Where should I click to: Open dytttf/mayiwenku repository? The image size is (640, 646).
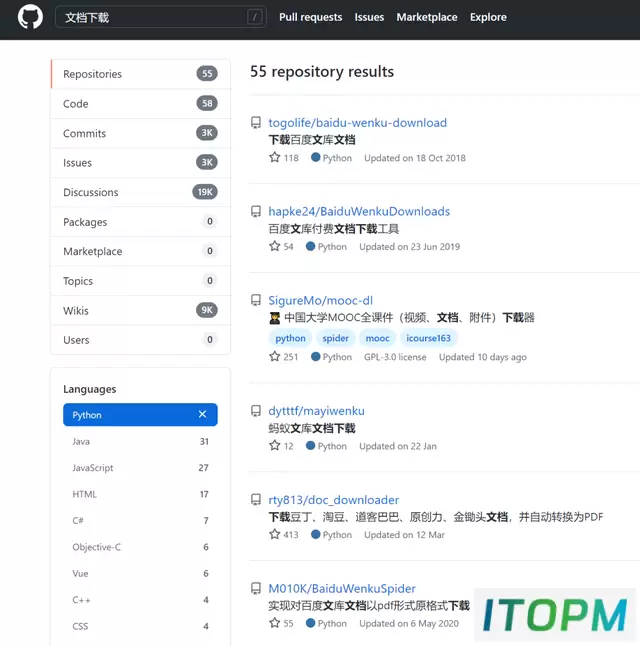click(x=316, y=411)
